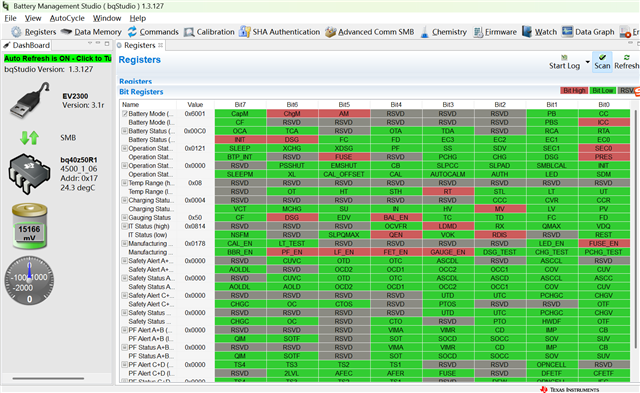Select the DashBoard tab

pyautogui.click(x=27, y=45)
